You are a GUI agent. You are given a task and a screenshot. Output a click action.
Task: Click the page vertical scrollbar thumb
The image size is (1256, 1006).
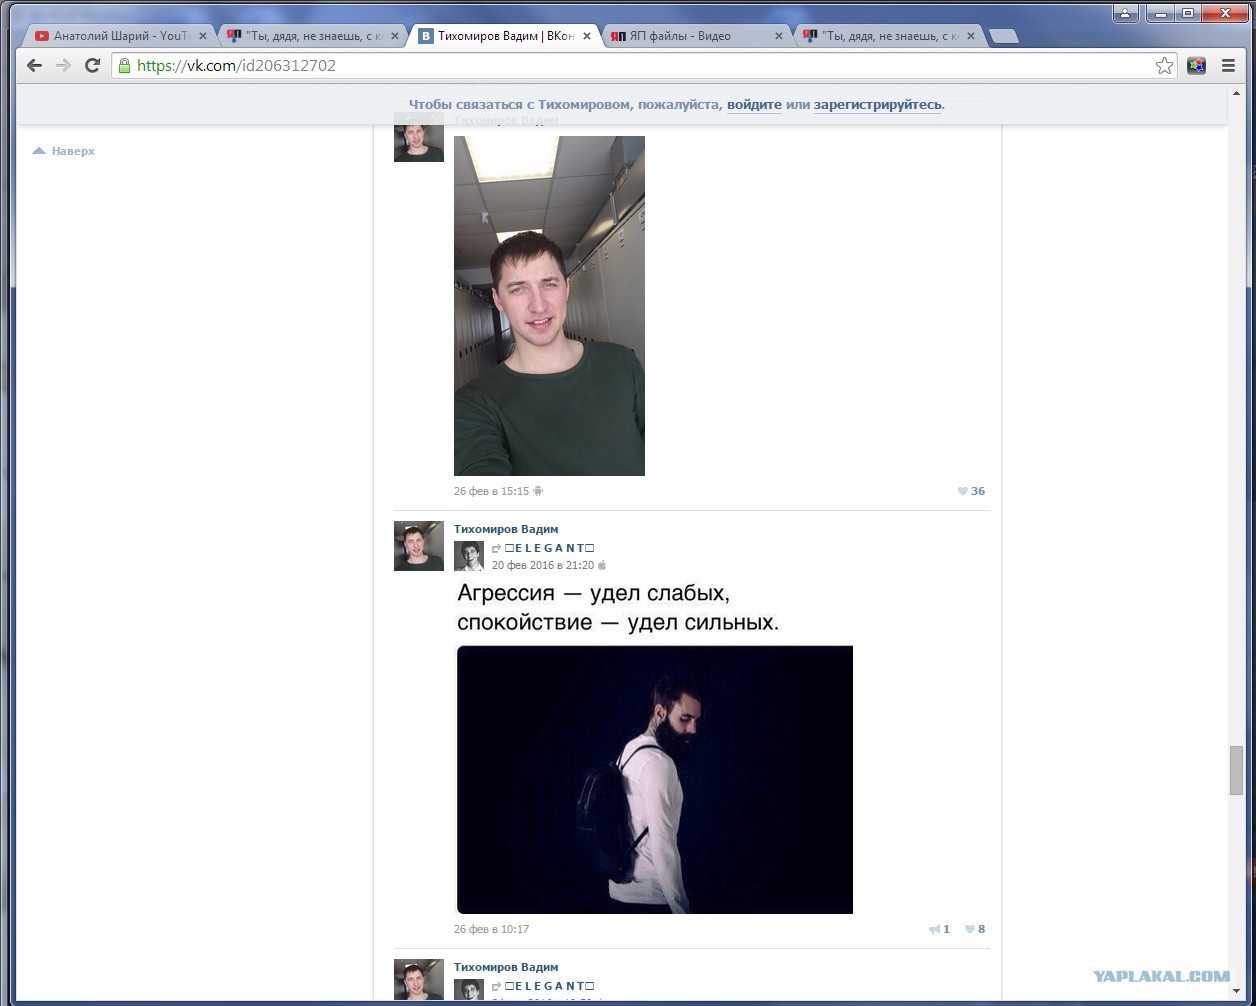tap(1236, 770)
